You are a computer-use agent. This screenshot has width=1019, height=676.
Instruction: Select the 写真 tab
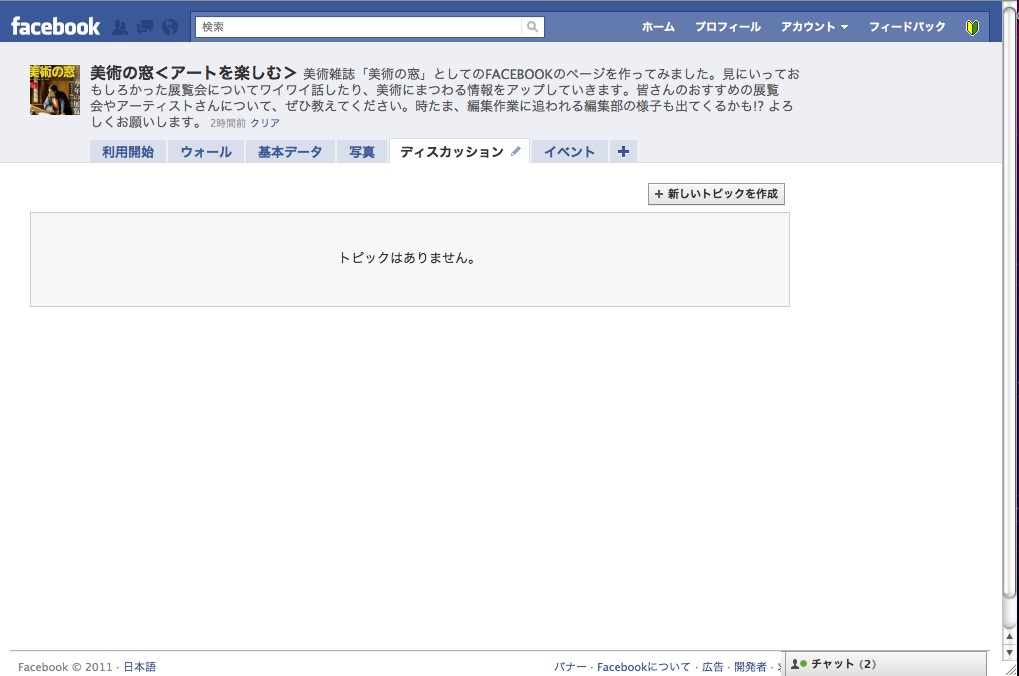pos(362,152)
